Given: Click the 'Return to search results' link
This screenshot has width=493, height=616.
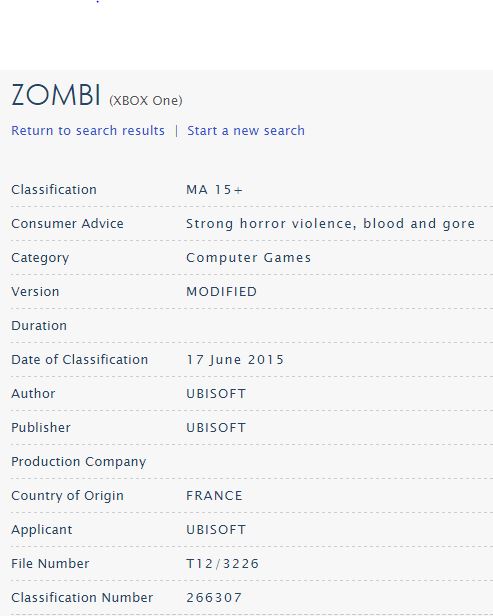Looking at the screenshot, I should (x=88, y=130).
